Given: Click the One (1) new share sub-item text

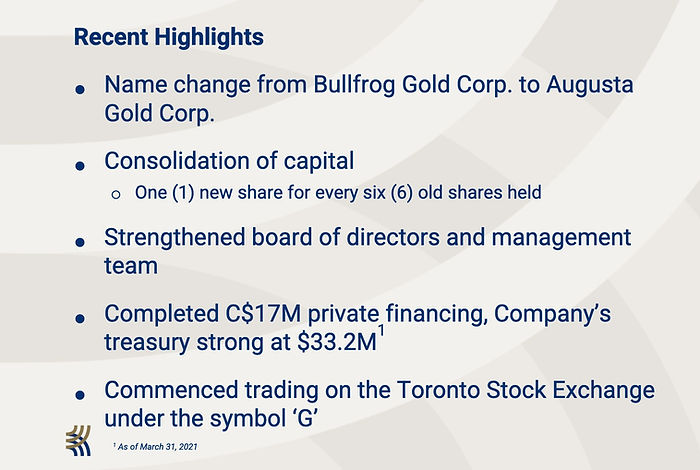Looking at the screenshot, I should [x=338, y=193].
